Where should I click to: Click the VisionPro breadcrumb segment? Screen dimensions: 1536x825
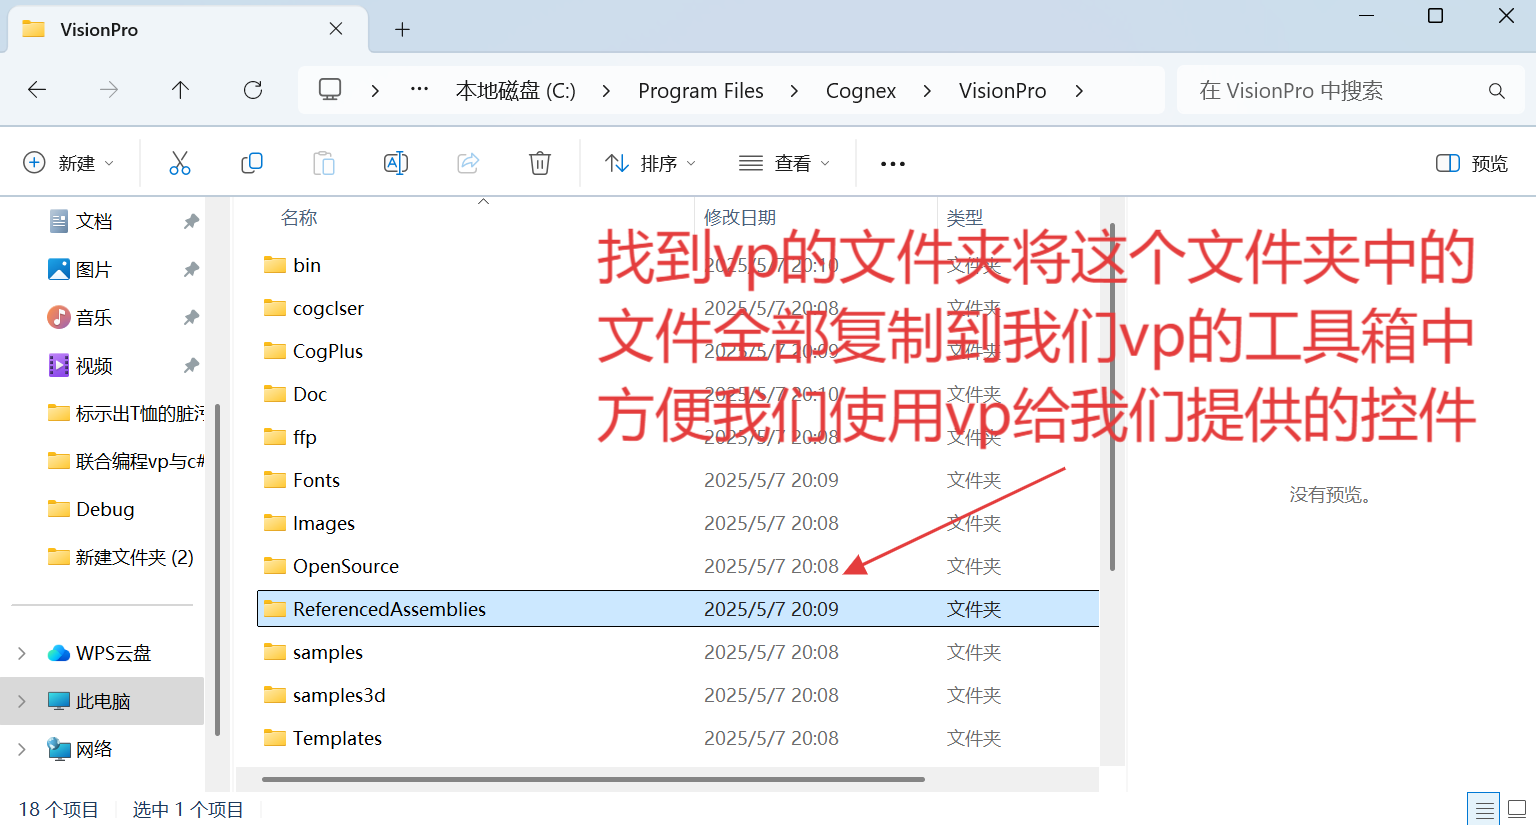click(x=1003, y=91)
